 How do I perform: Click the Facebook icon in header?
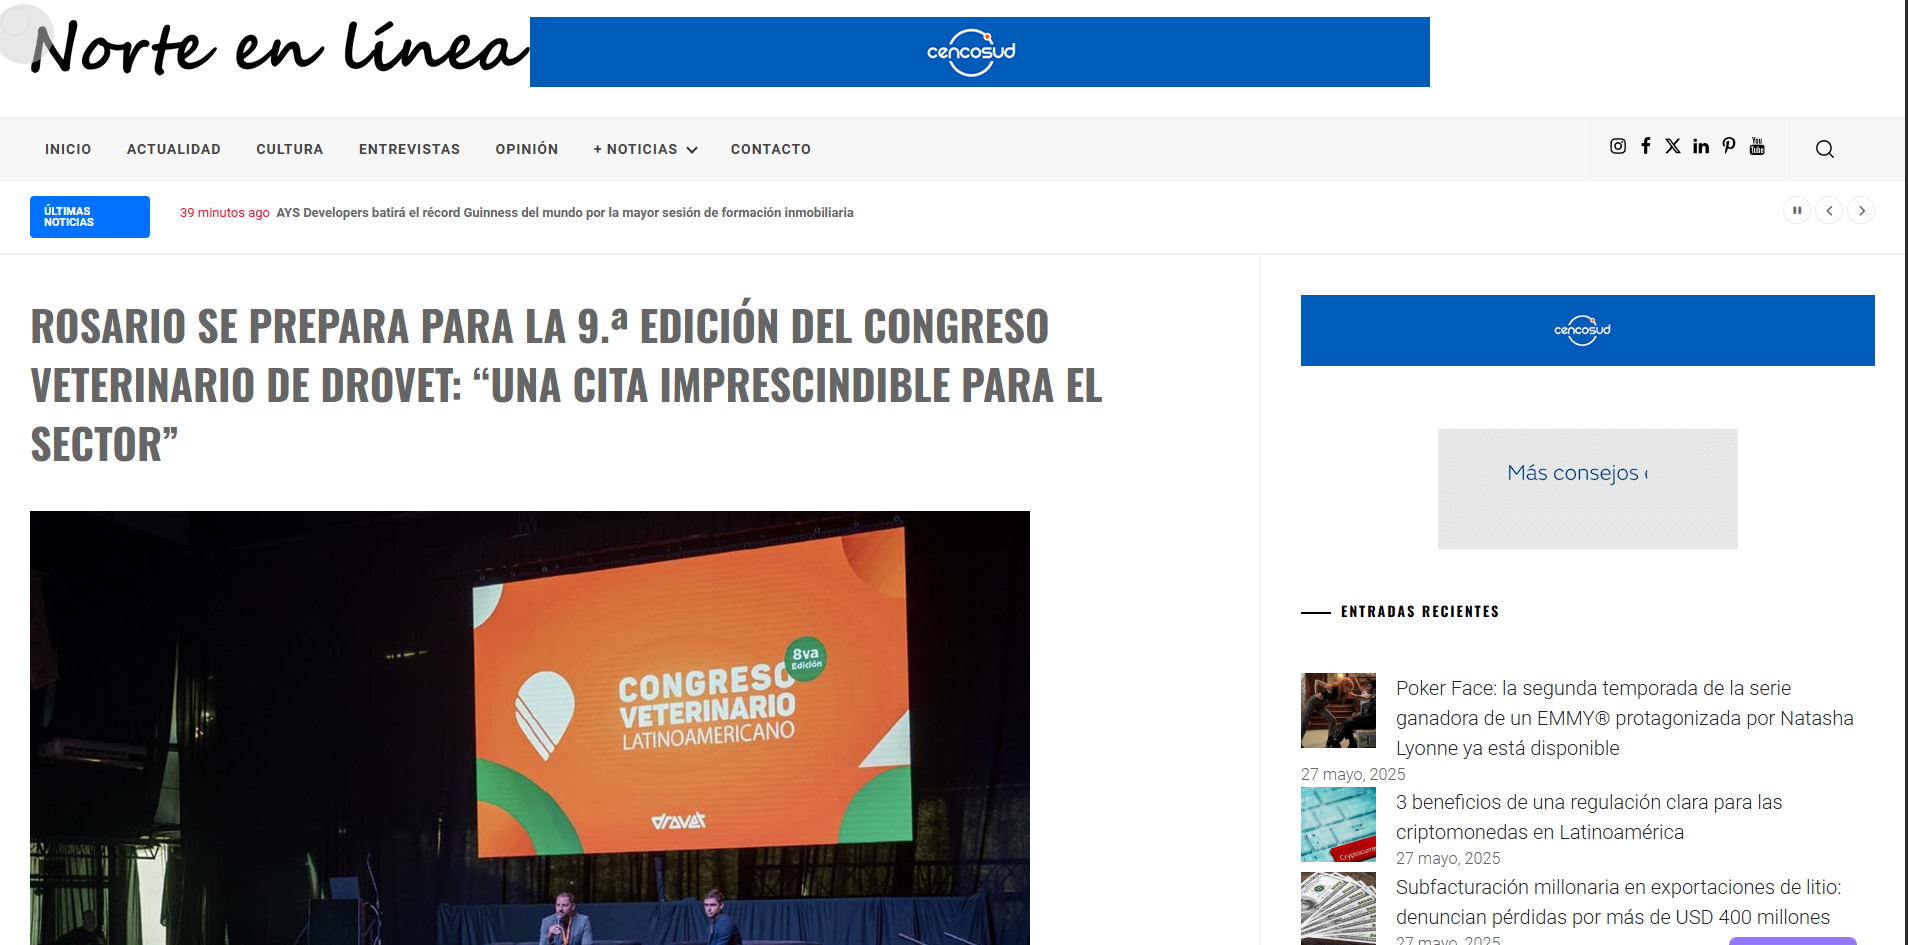coord(1645,146)
